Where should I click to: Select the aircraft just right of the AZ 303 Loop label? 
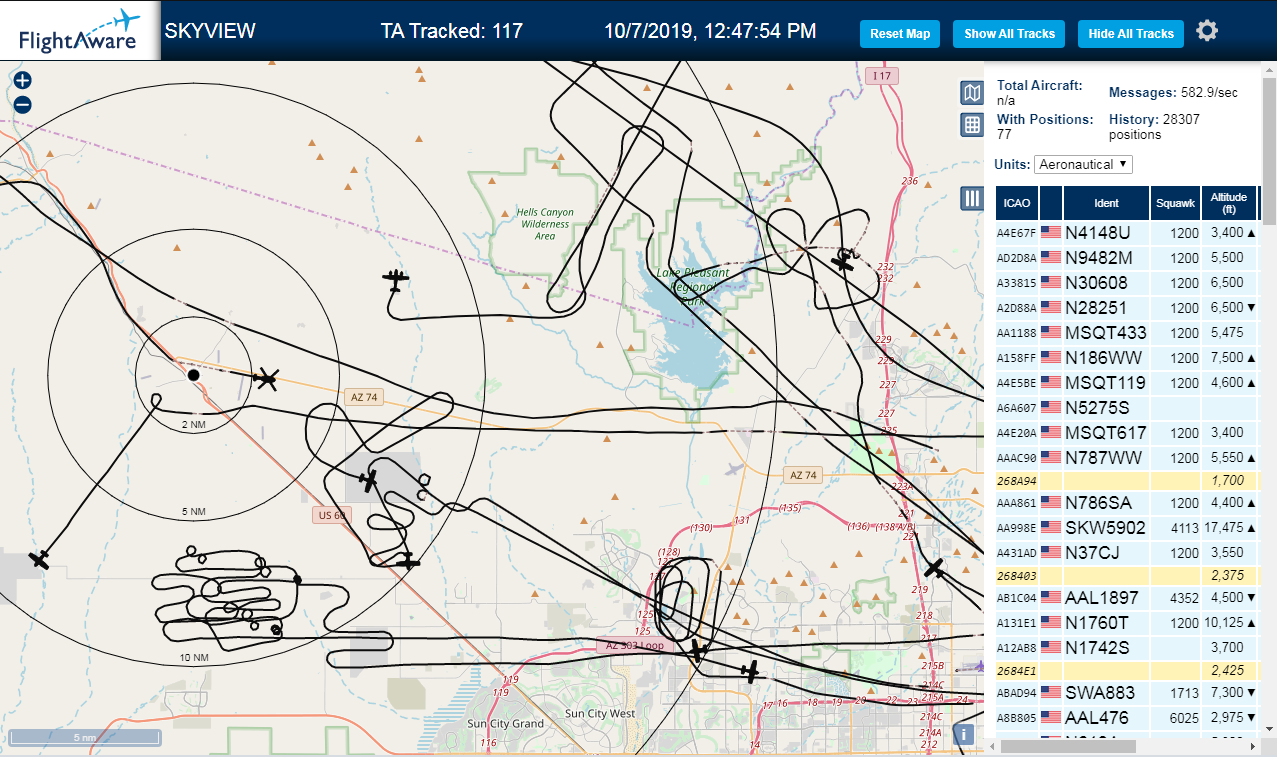pos(698,651)
